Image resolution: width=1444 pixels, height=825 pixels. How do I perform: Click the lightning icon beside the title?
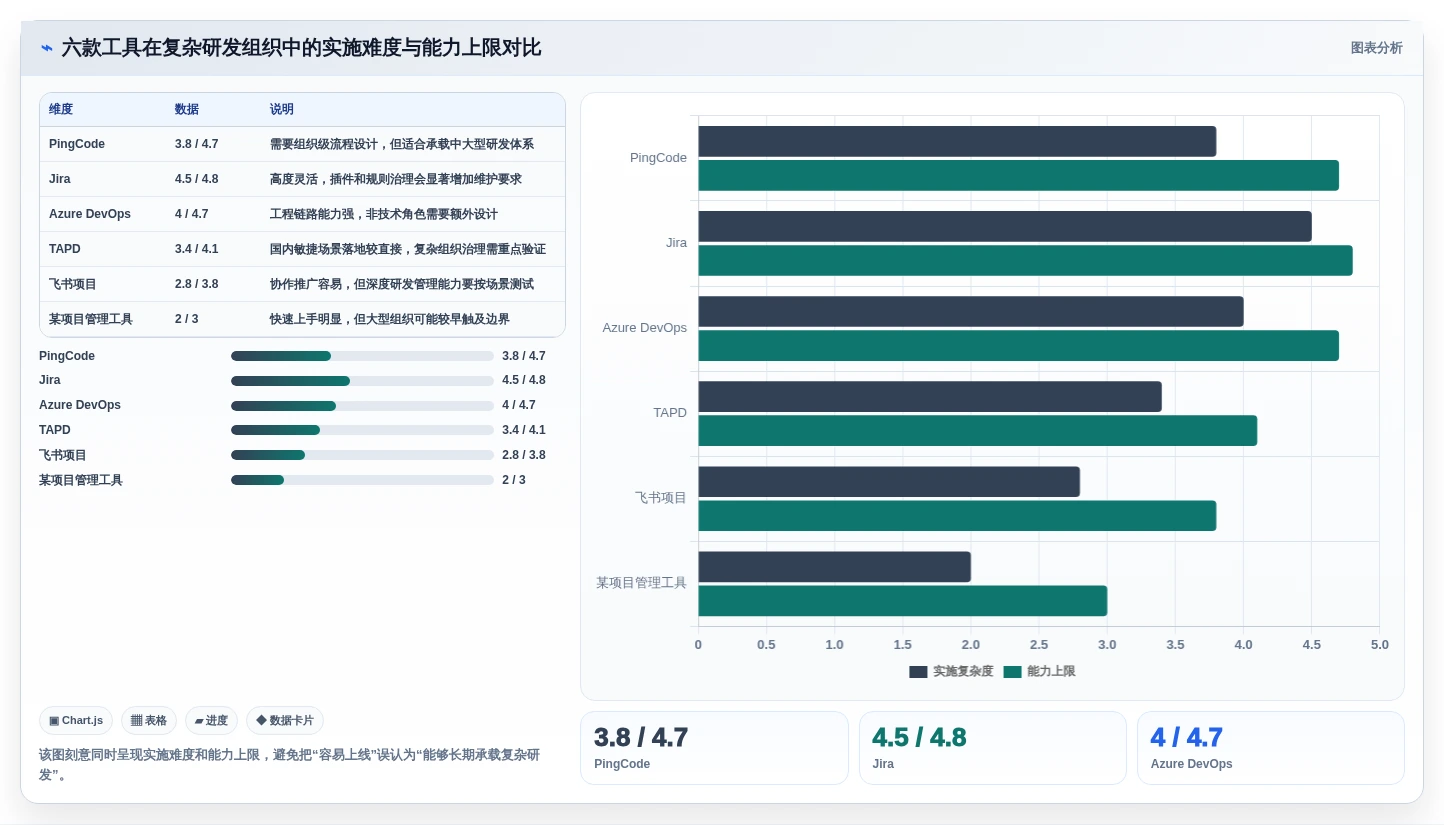pos(46,48)
